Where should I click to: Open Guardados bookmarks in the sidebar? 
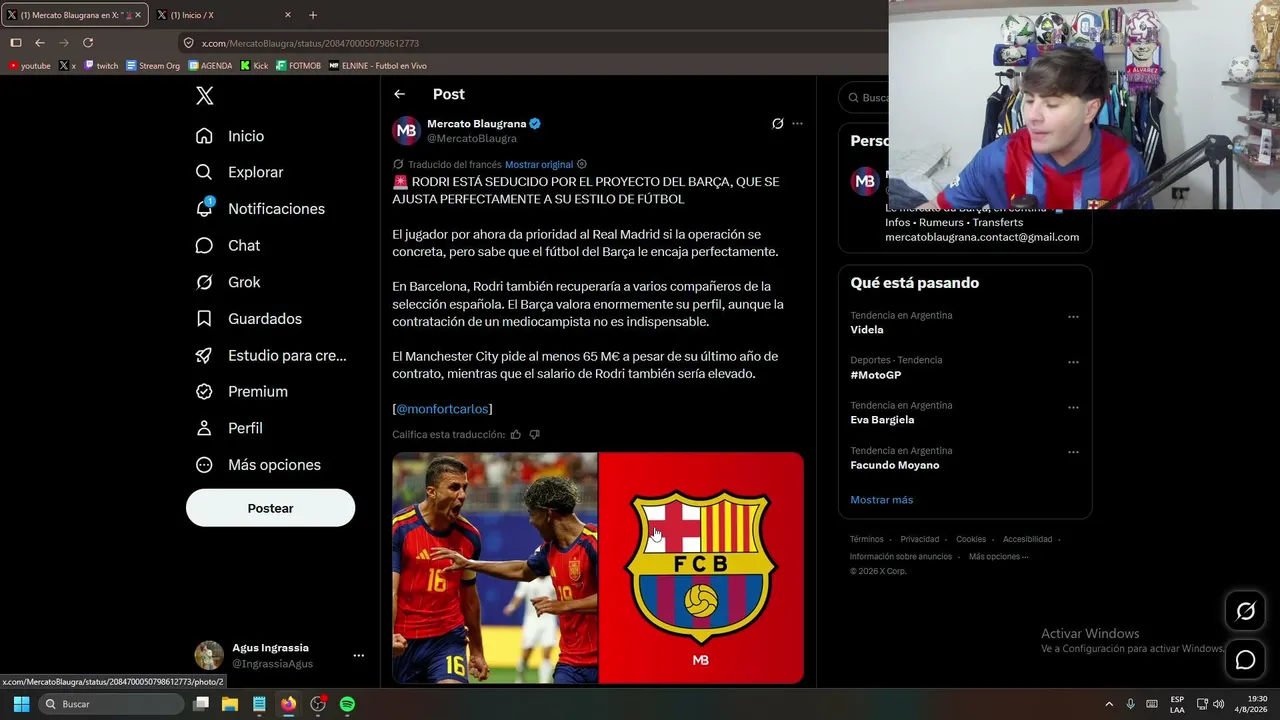(x=249, y=319)
